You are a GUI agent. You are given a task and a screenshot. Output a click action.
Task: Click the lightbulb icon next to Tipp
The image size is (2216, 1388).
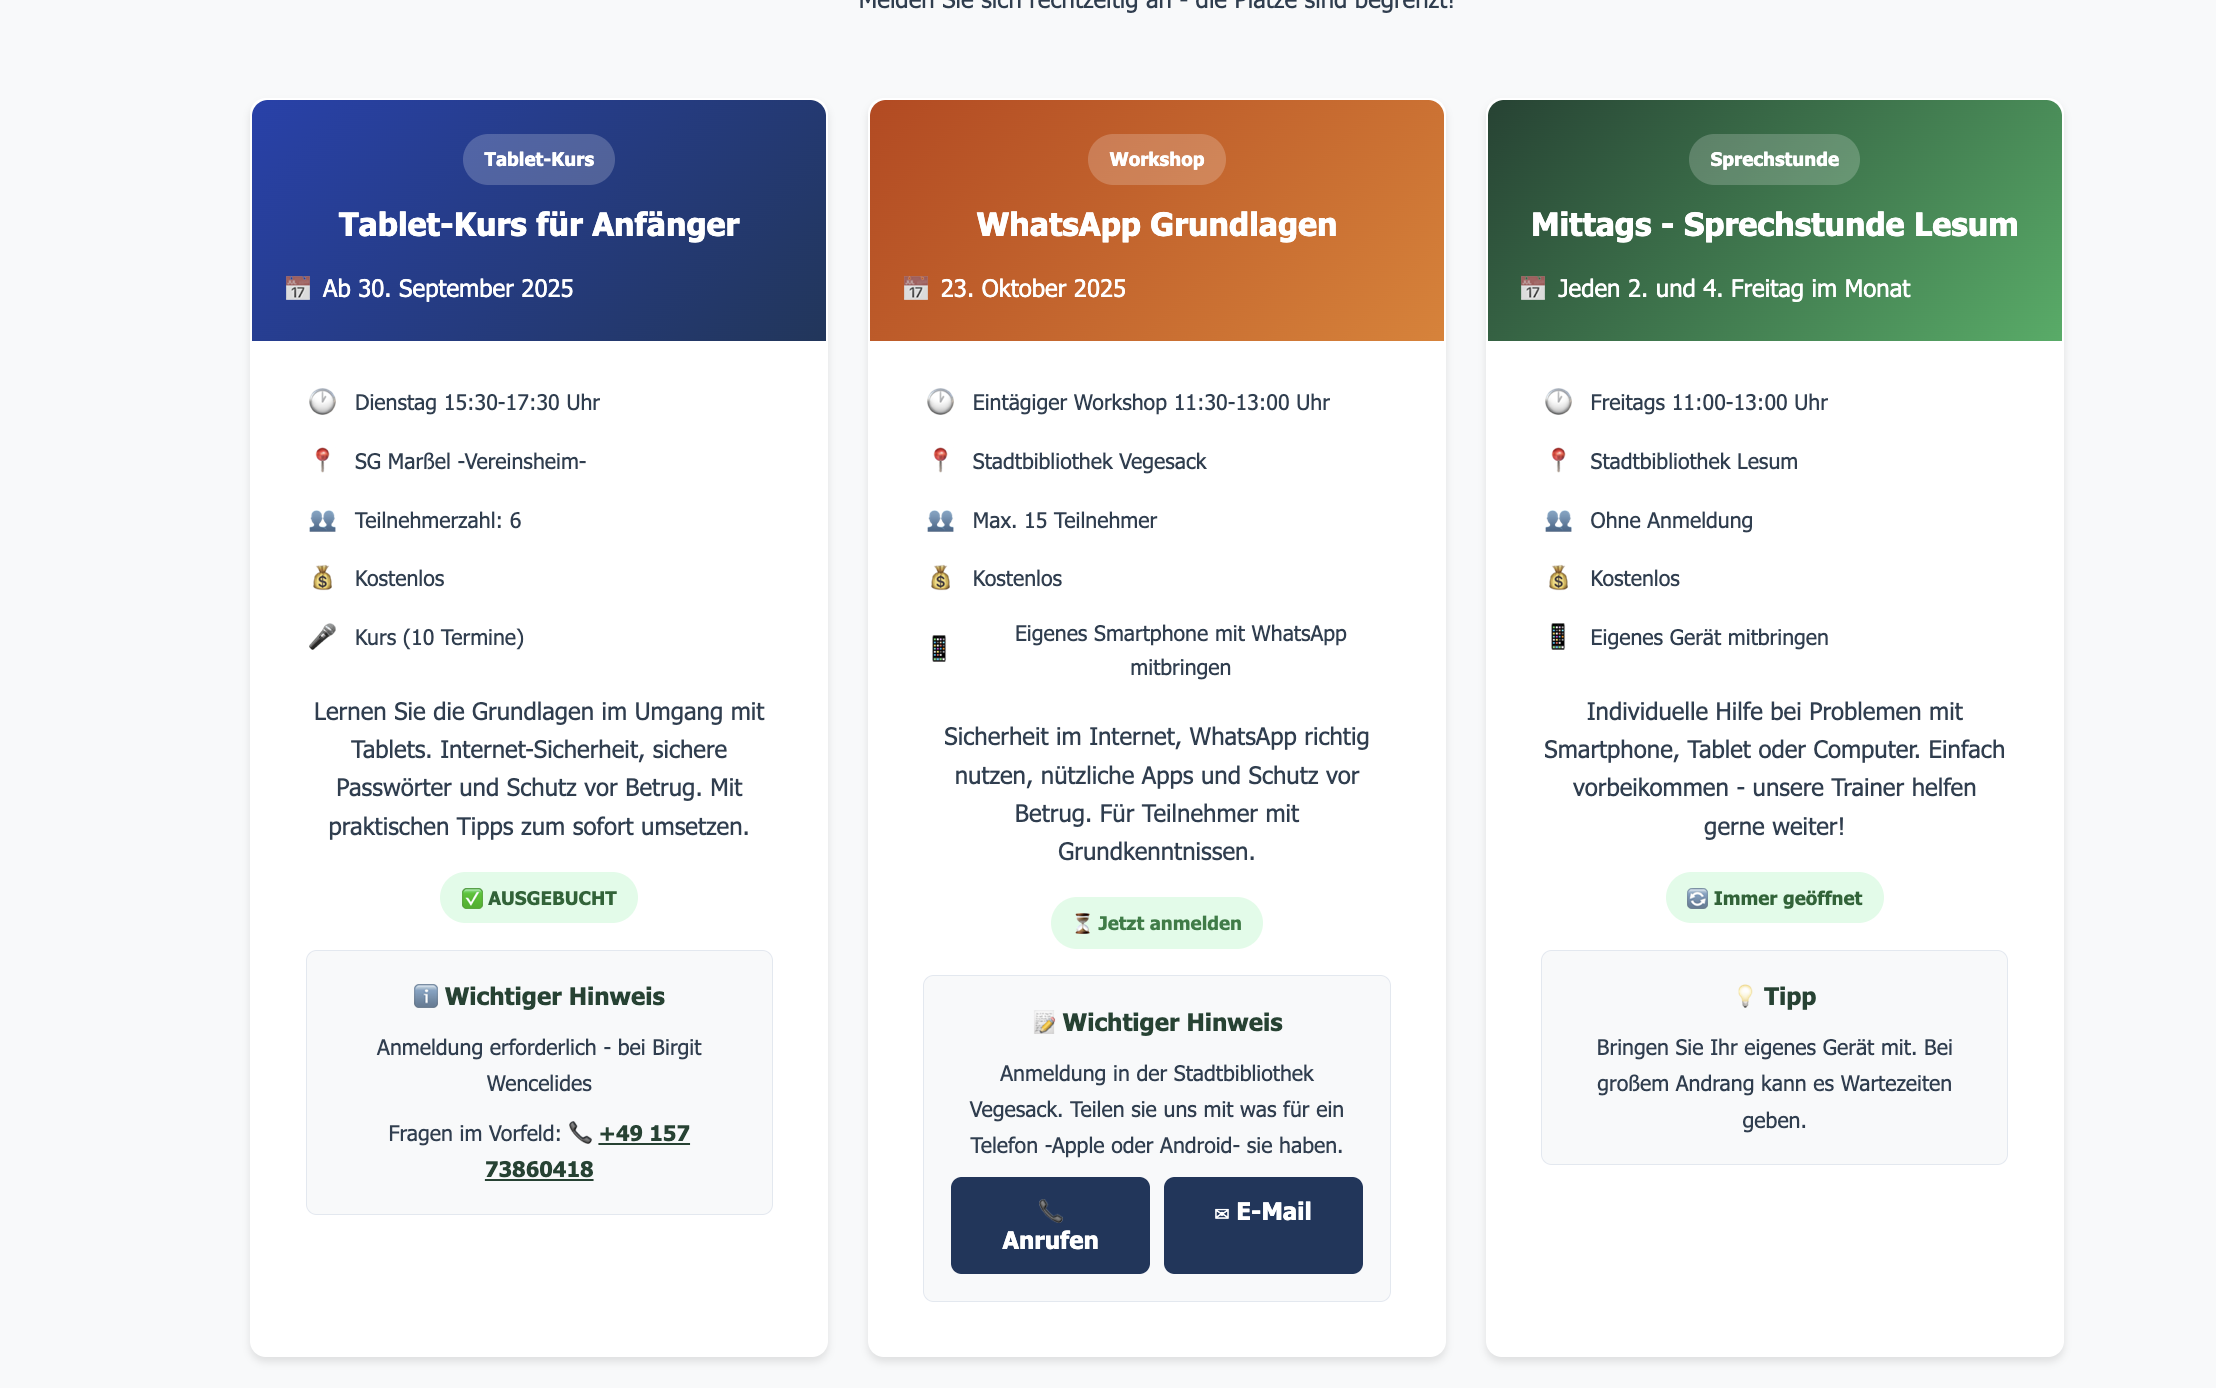click(1745, 996)
